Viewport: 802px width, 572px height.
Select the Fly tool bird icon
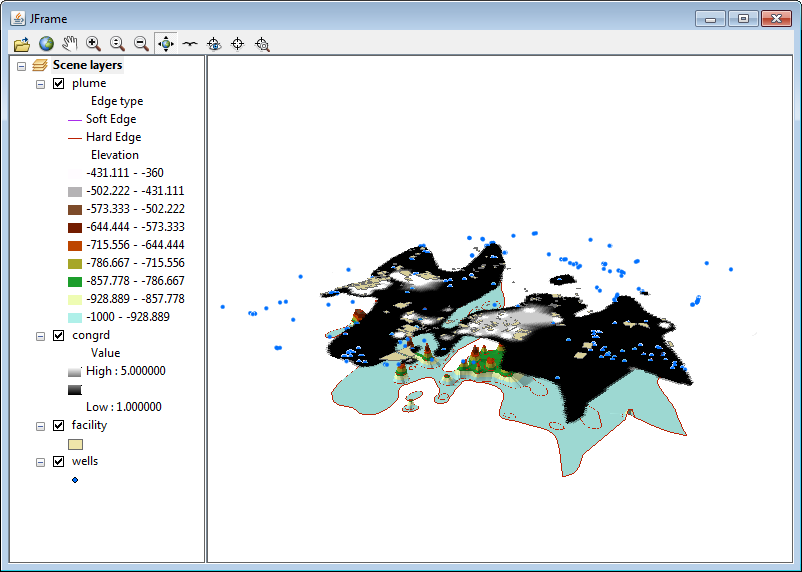point(189,44)
